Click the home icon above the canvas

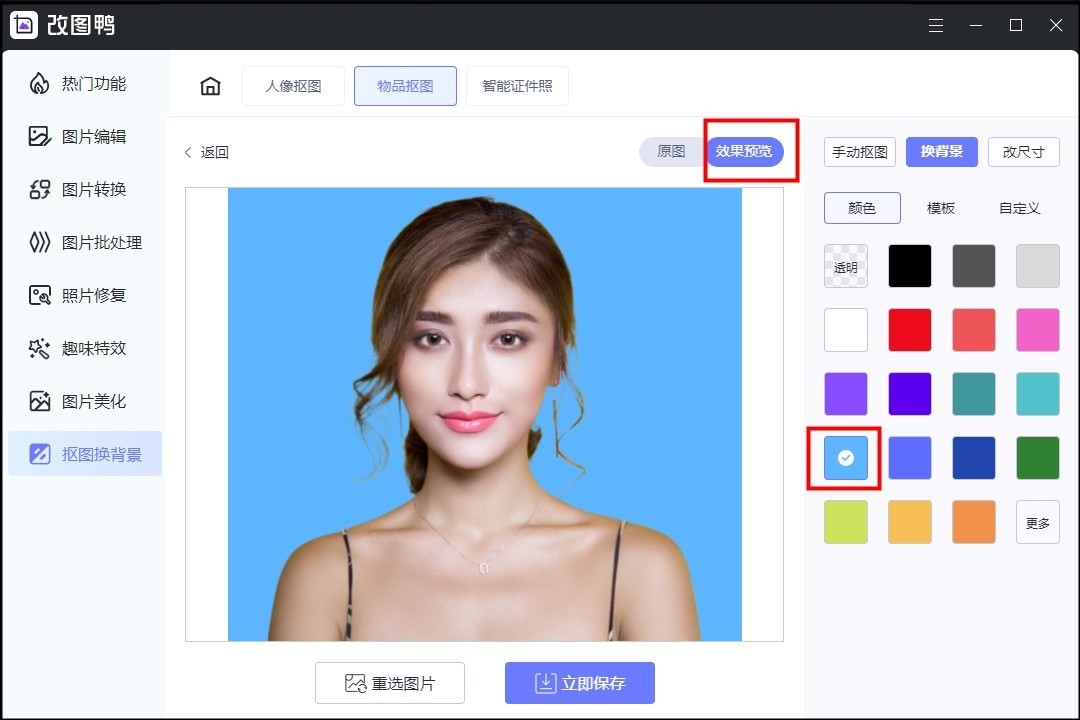(210, 86)
